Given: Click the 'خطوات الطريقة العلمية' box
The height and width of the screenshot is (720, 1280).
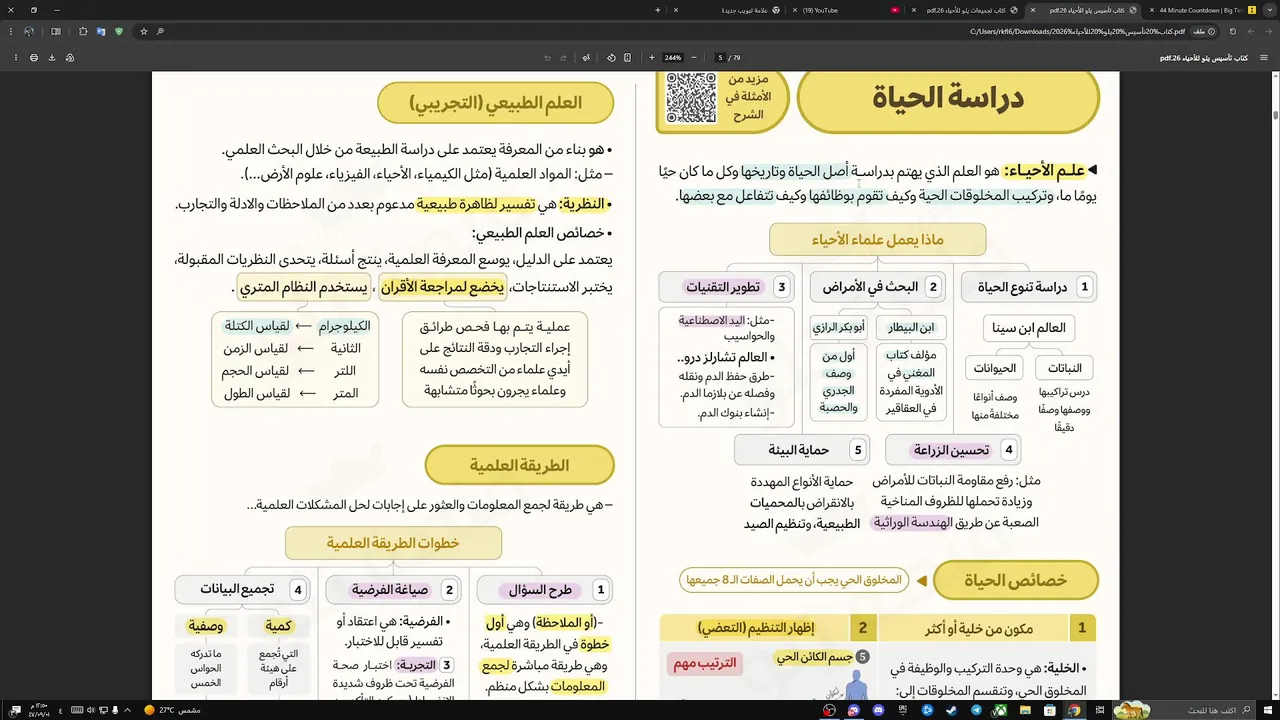Looking at the screenshot, I should pos(393,543).
